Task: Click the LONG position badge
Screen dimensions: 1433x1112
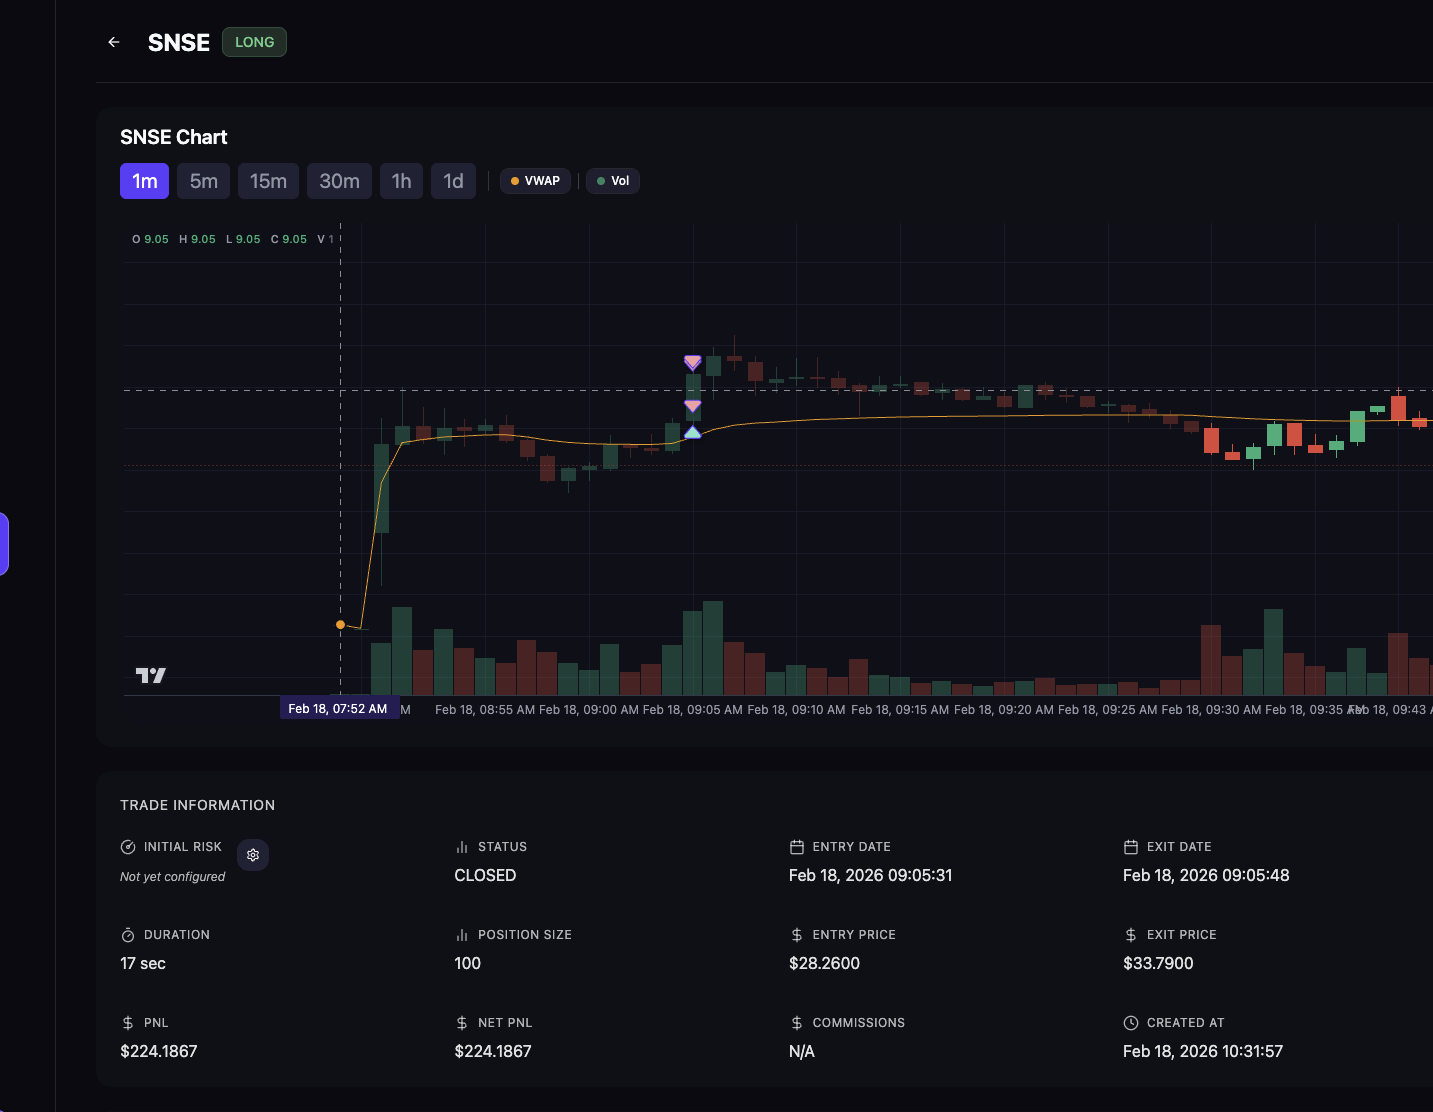Action: (254, 42)
